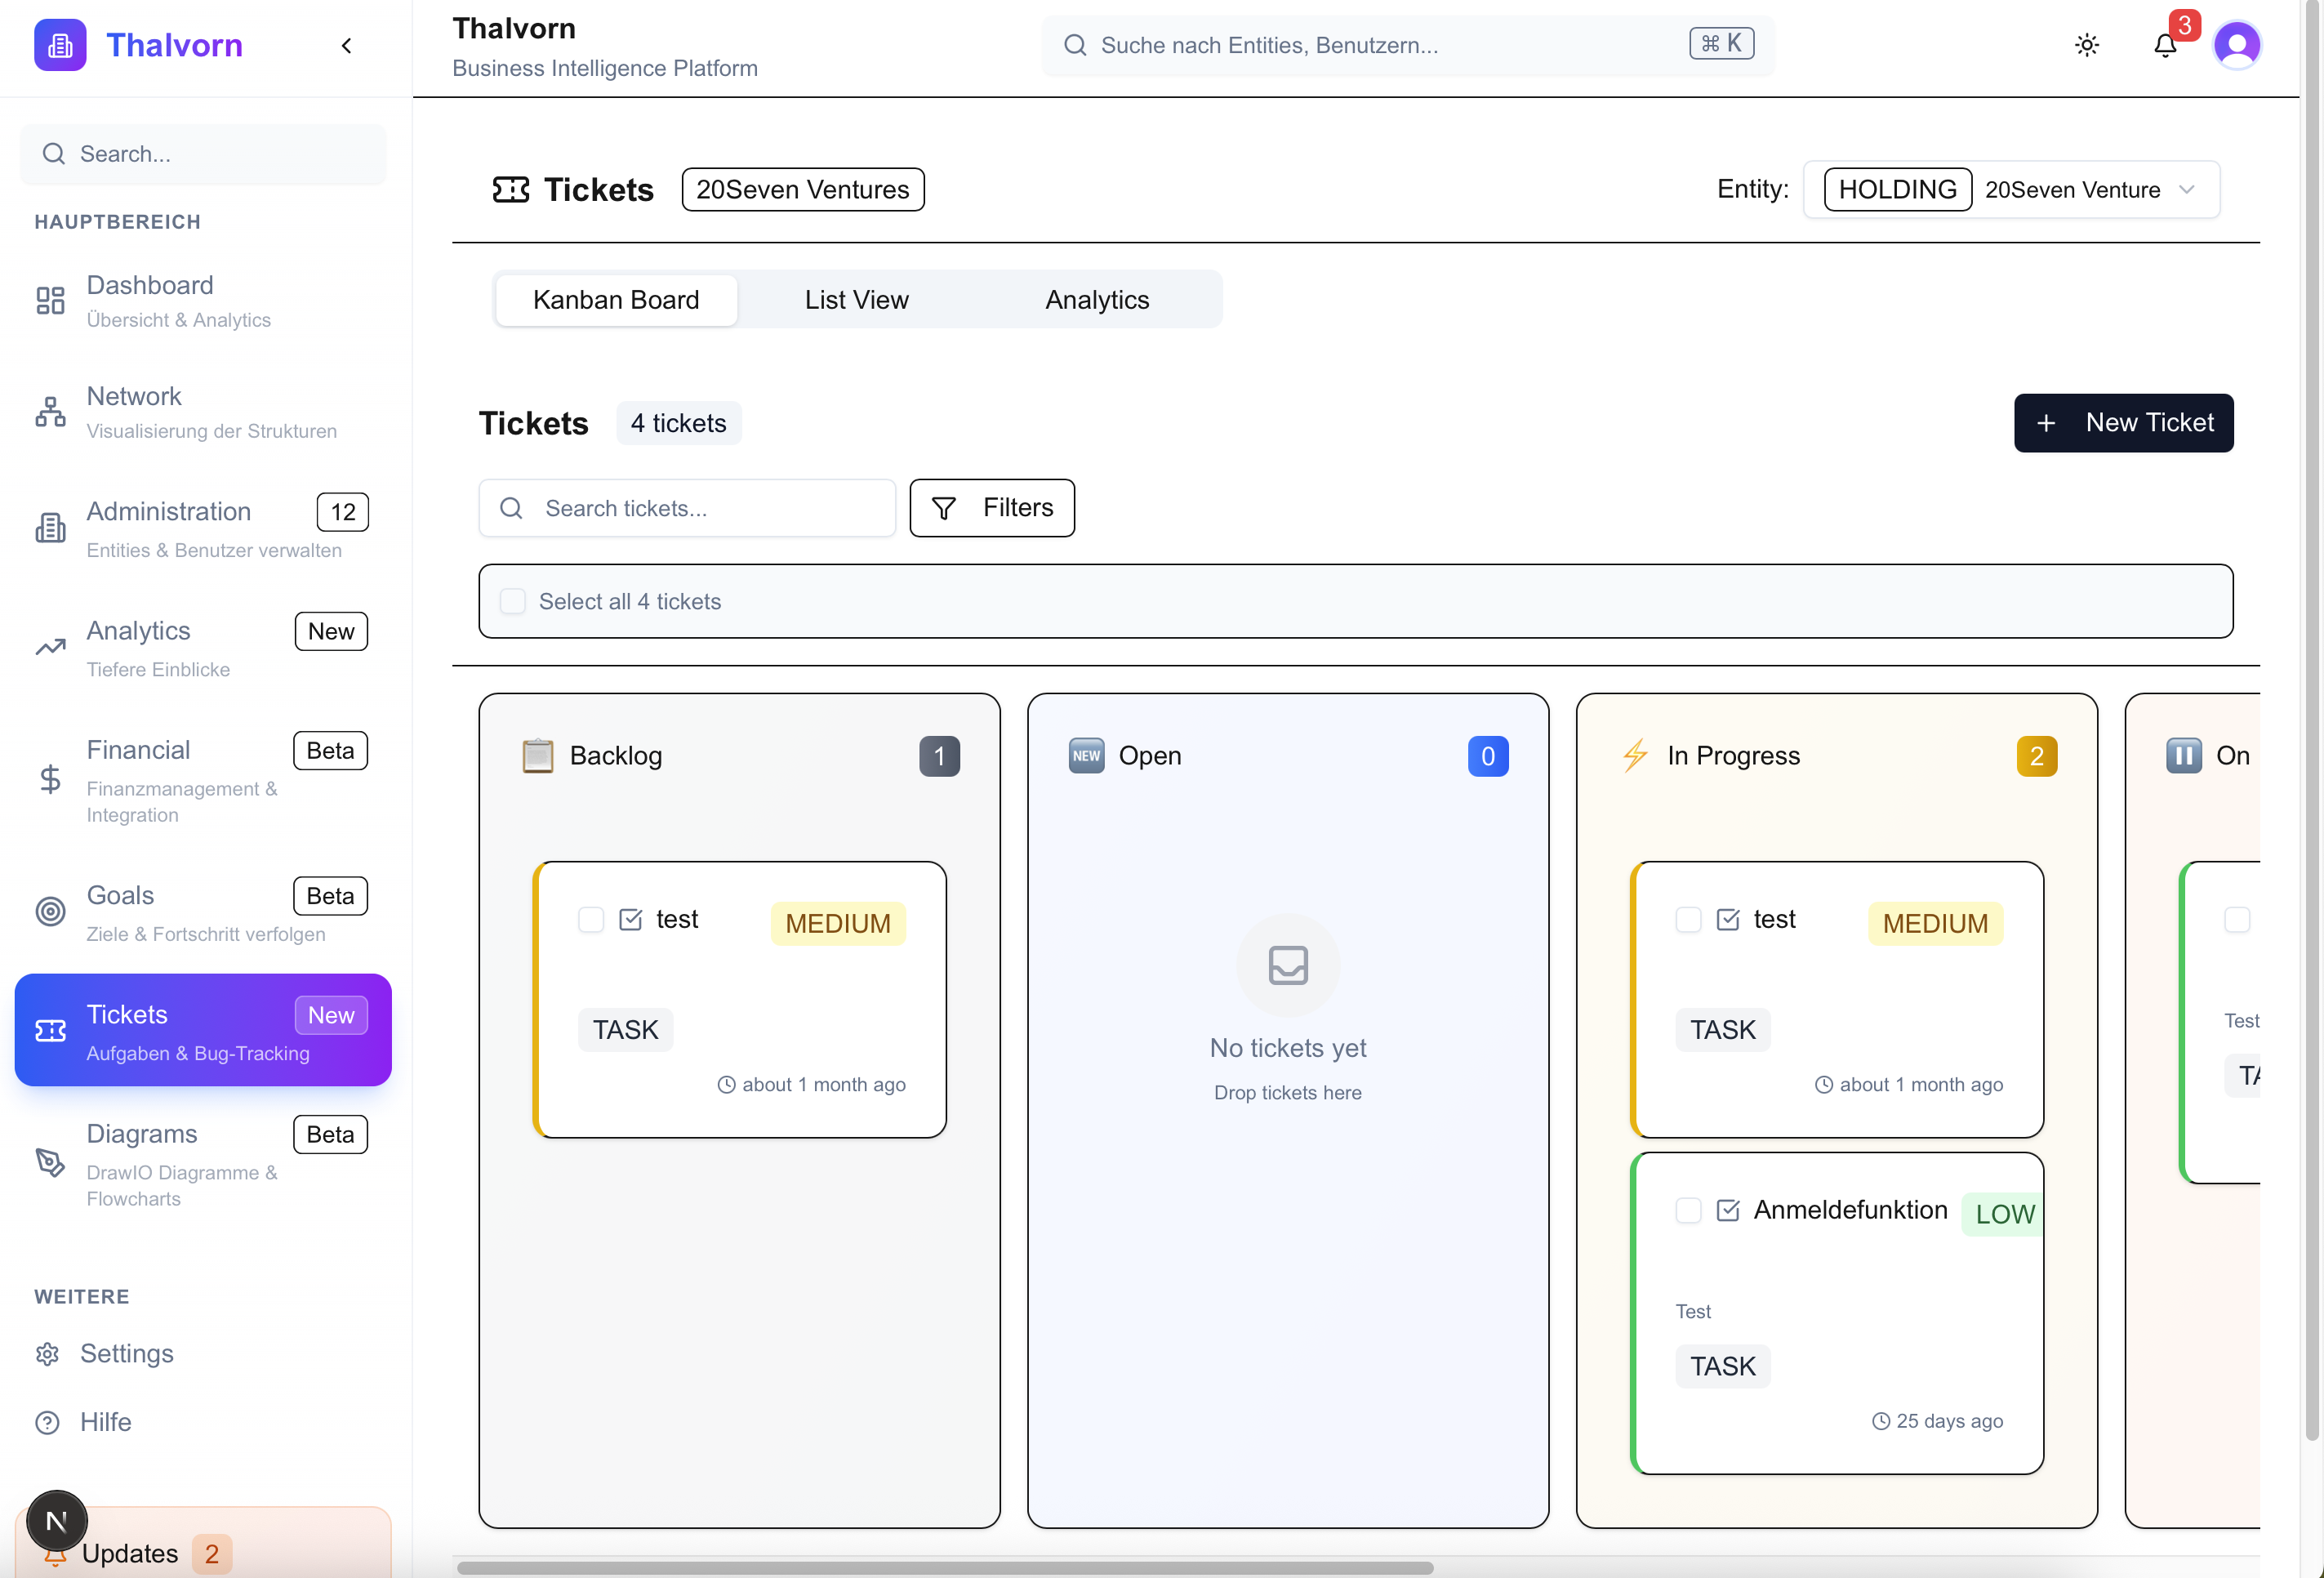The image size is (2324, 1578).
Task: Toggle the light/dark theme sun icon
Action: (2086, 45)
